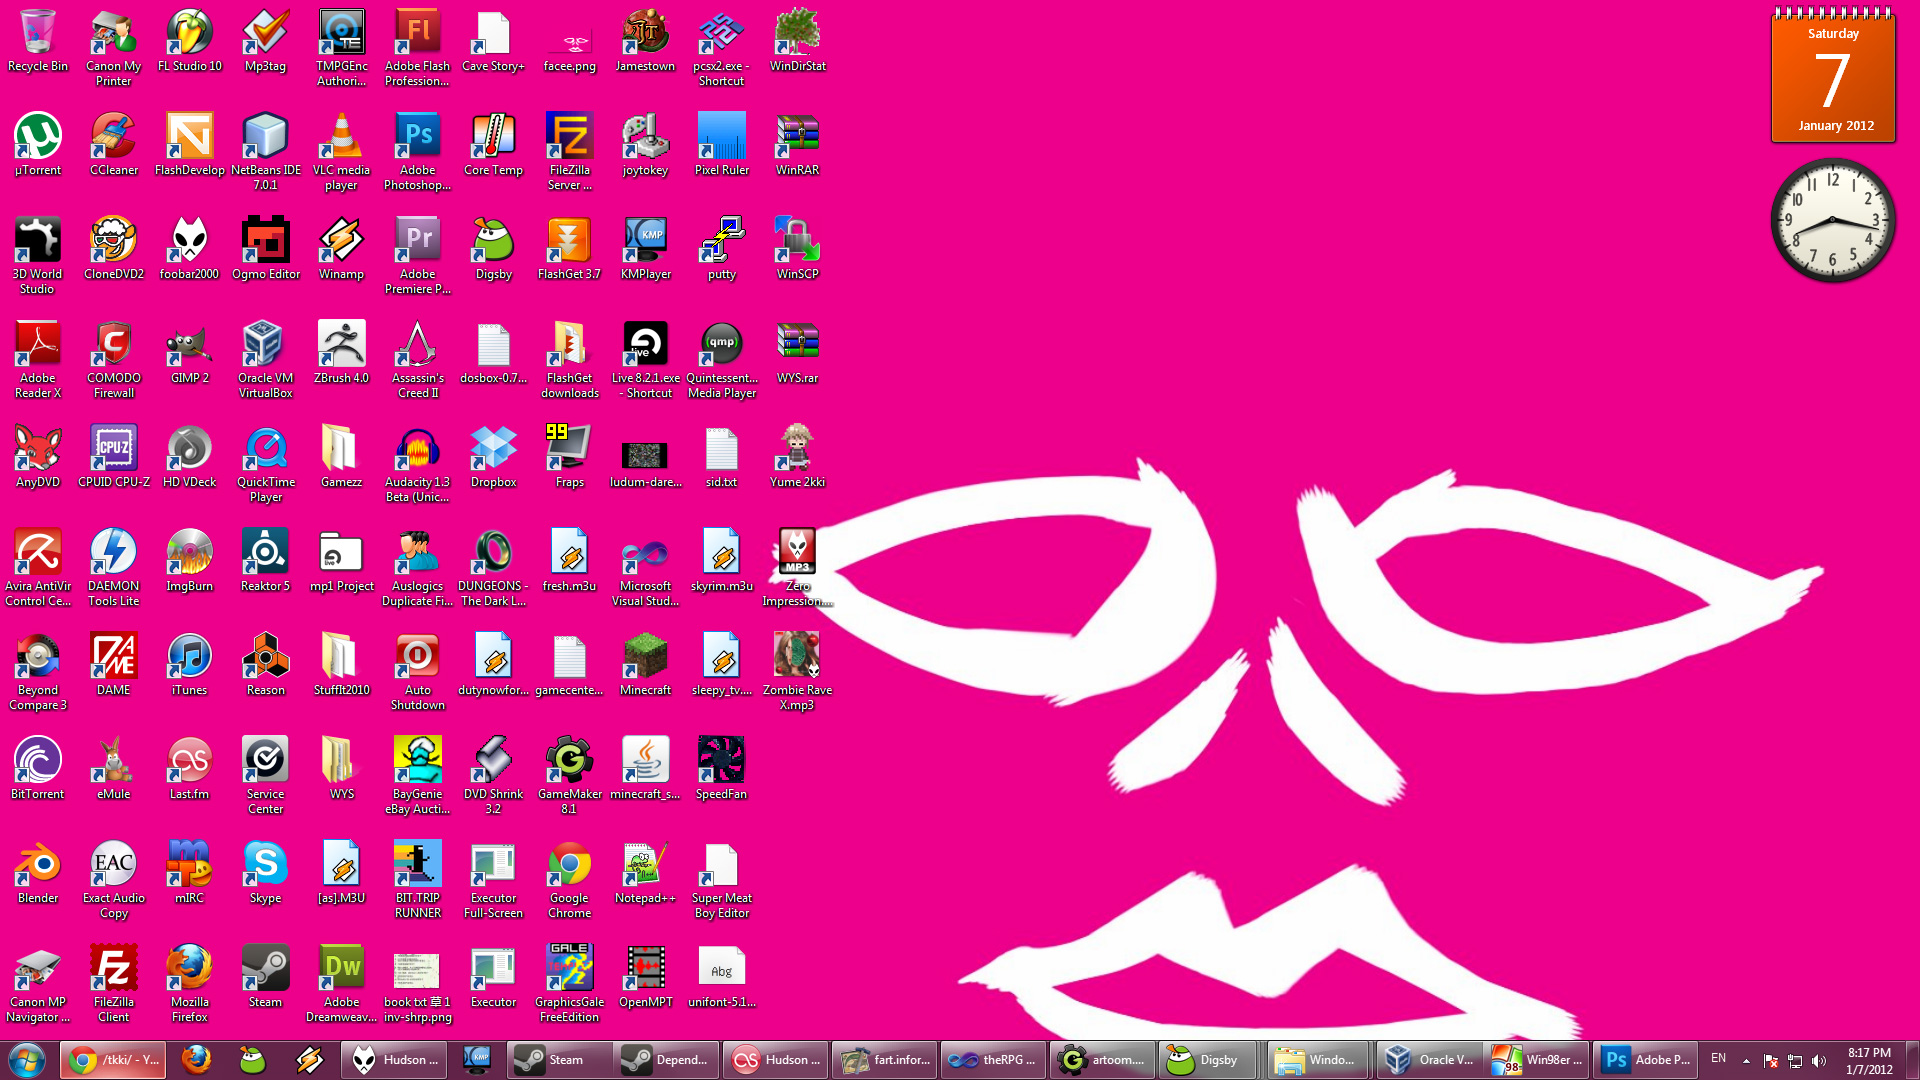The width and height of the screenshot is (1920, 1080).
Task: Launch CCleaner from the desktop
Action: click(x=114, y=145)
